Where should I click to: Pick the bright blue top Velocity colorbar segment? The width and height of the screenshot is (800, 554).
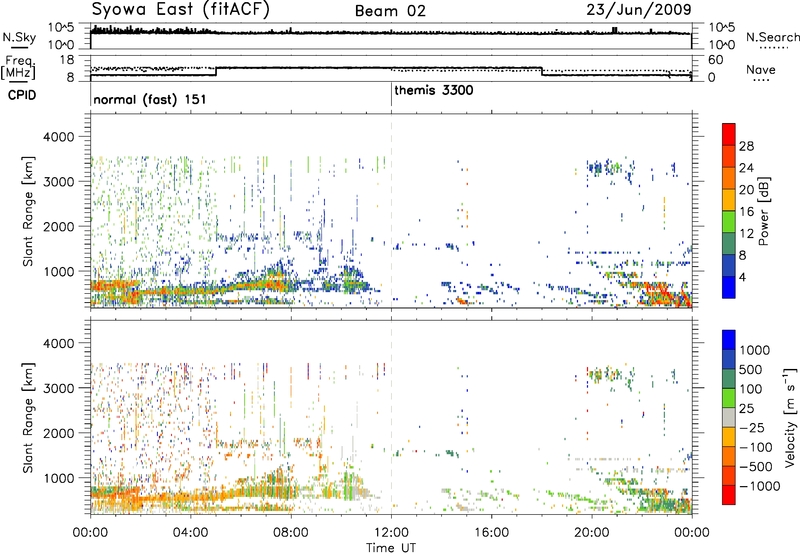click(x=729, y=340)
